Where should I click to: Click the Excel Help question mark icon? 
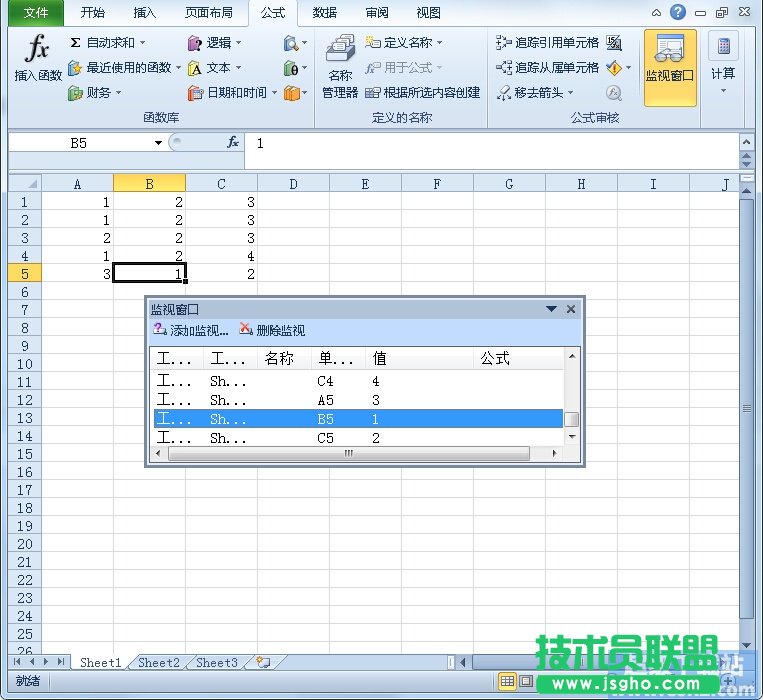coord(679,12)
